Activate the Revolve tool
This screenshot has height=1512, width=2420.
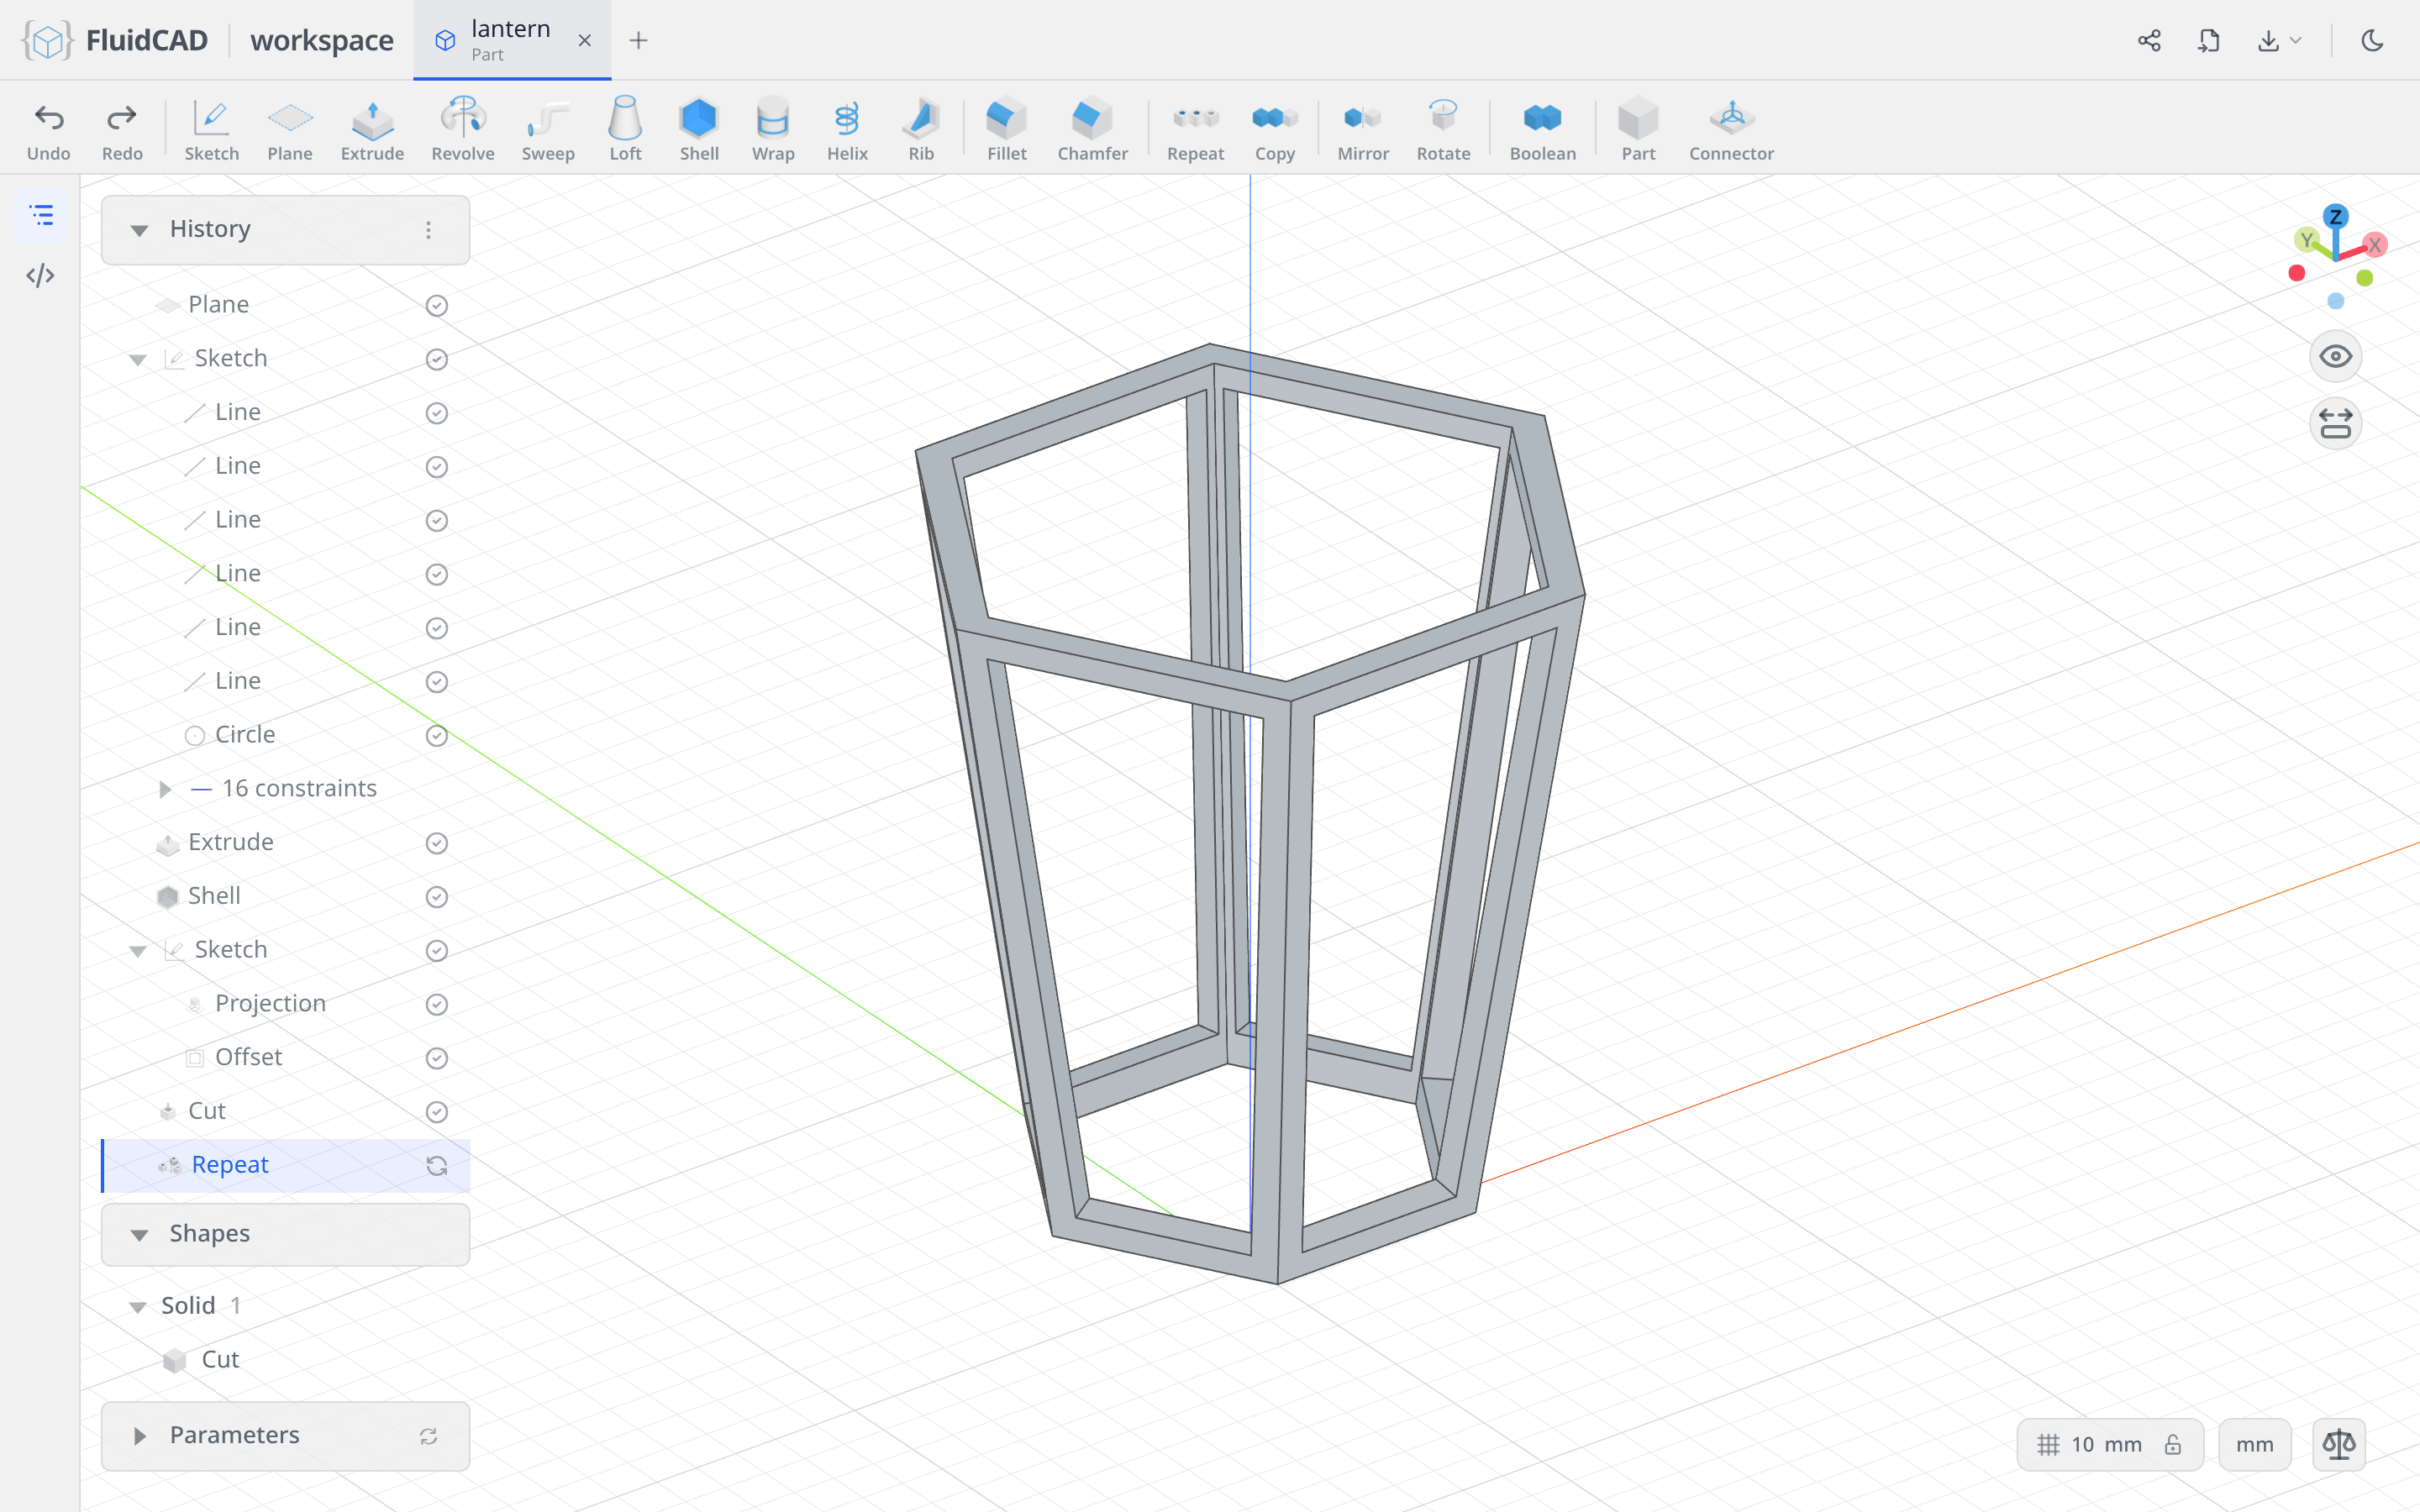(x=463, y=130)
